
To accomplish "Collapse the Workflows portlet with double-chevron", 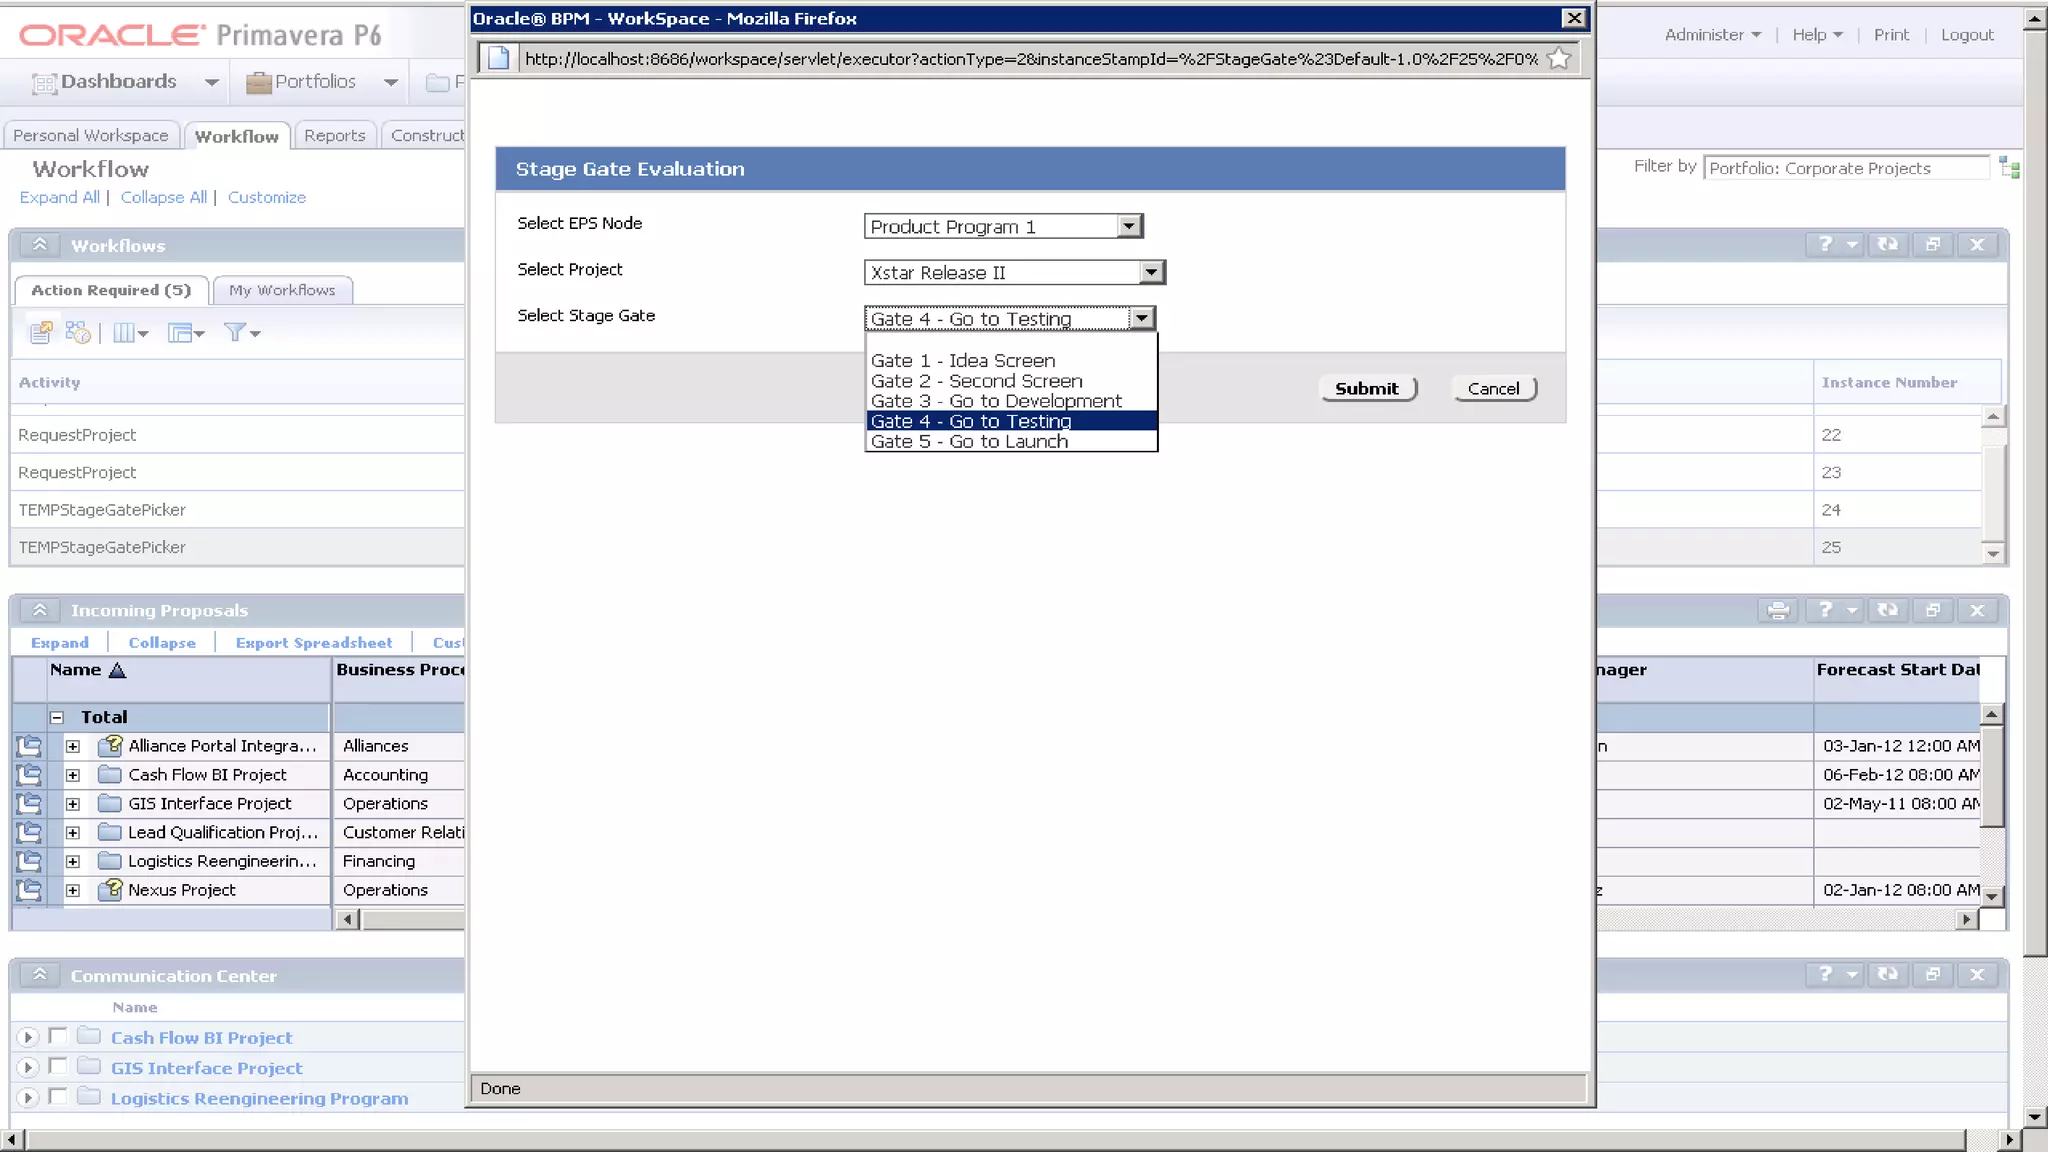I will (x=39, y=245).
